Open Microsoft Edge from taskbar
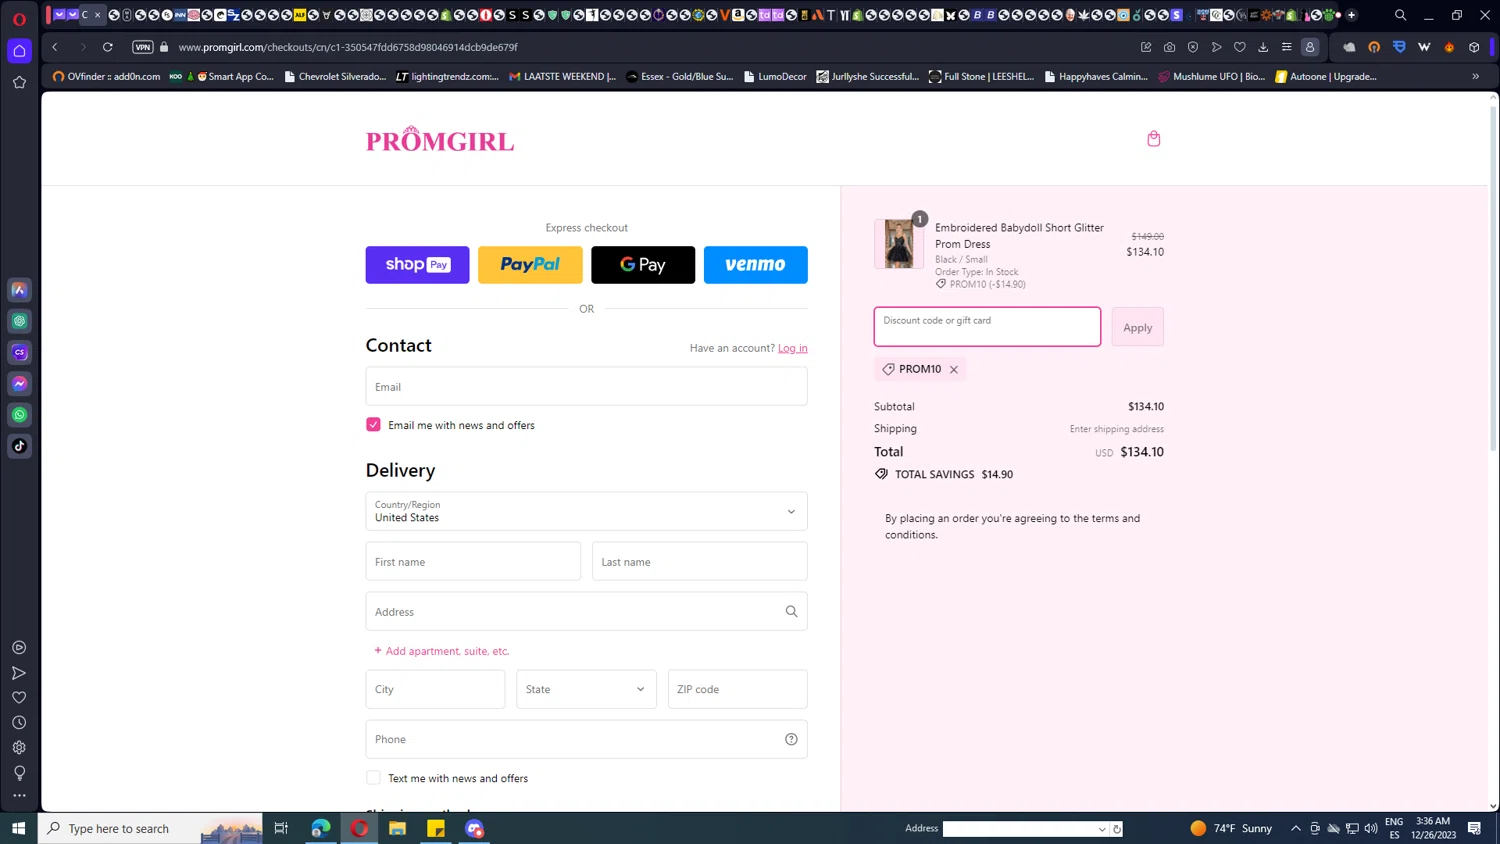The height and width of the screenshot is (844, 1500). (x=320, y=828)
